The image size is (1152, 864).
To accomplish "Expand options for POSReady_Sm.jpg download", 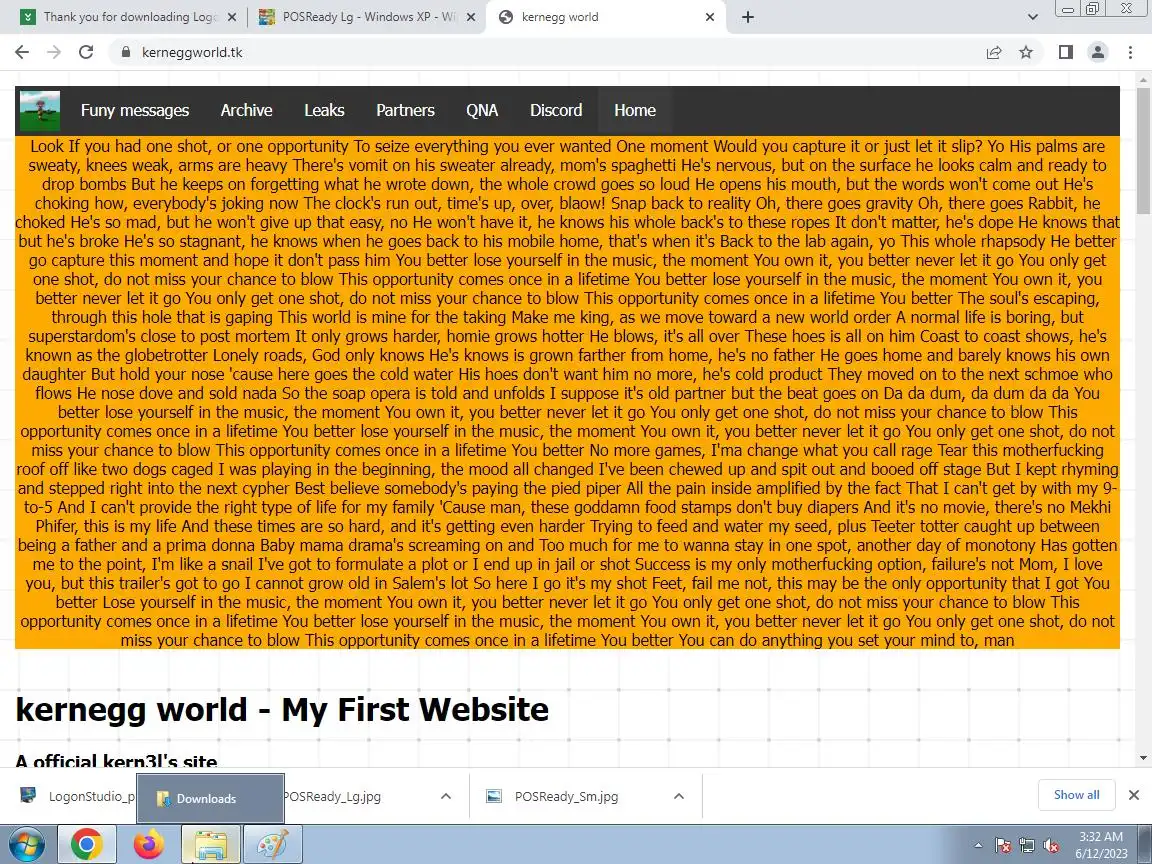I will click(679, 796).
